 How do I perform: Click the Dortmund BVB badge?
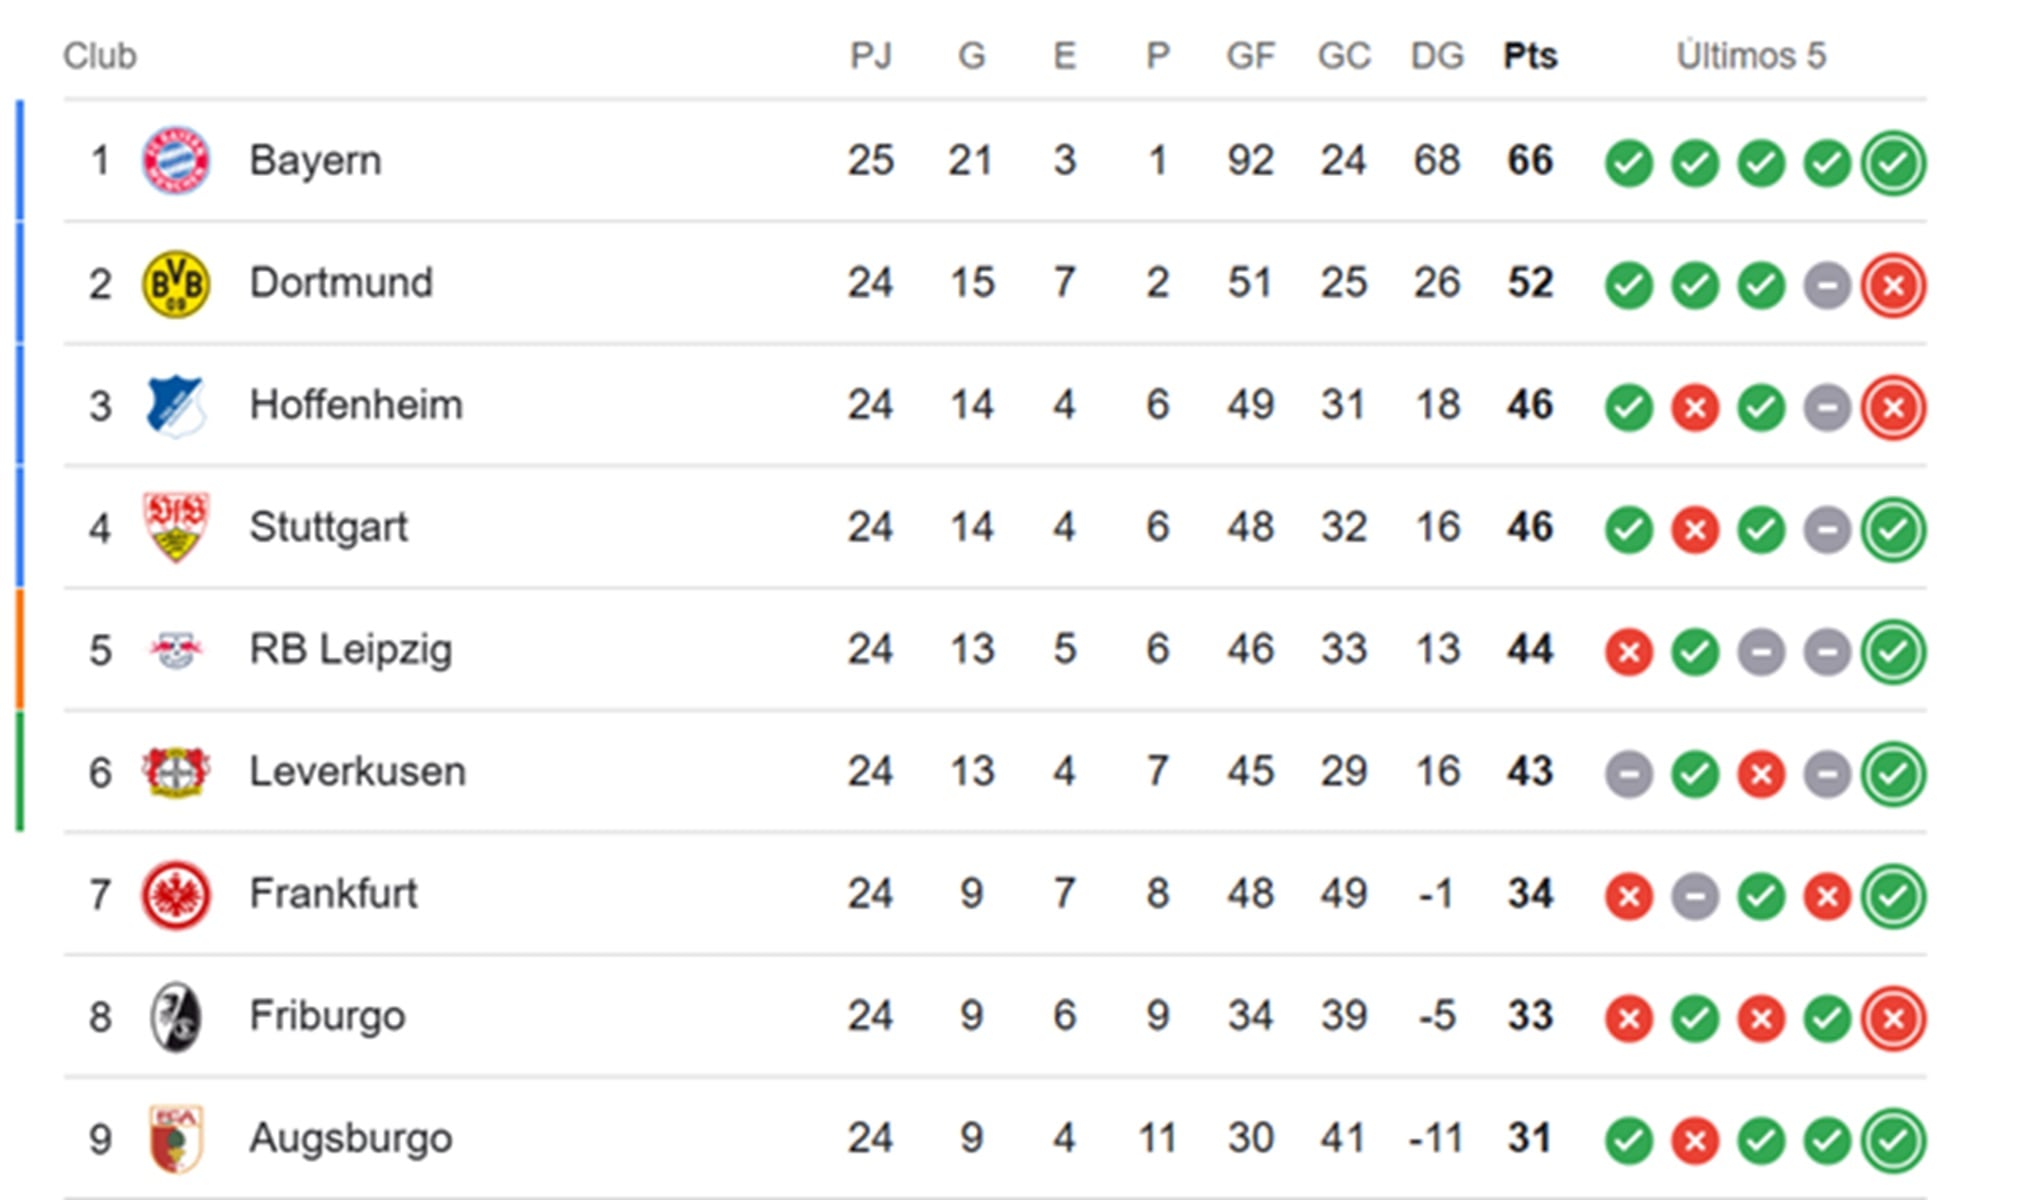(x=176, y=282)
